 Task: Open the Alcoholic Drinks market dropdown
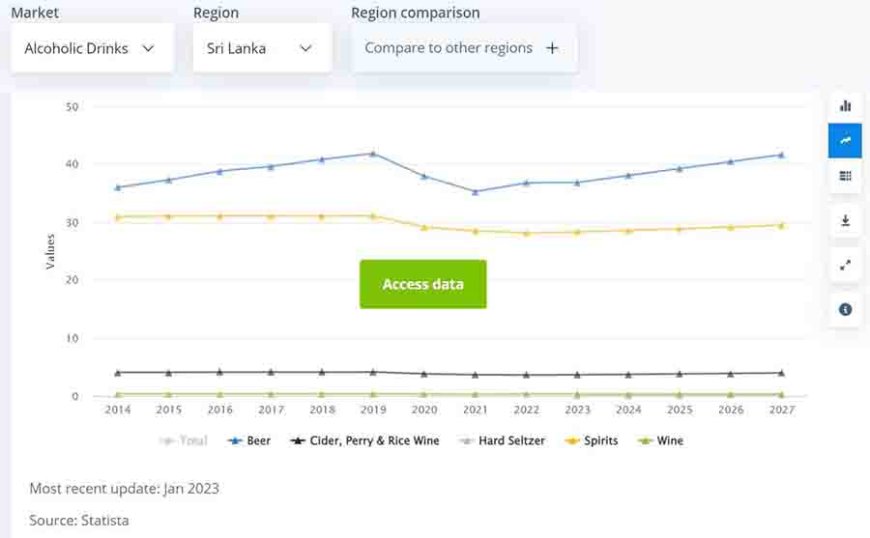[91, 48]
